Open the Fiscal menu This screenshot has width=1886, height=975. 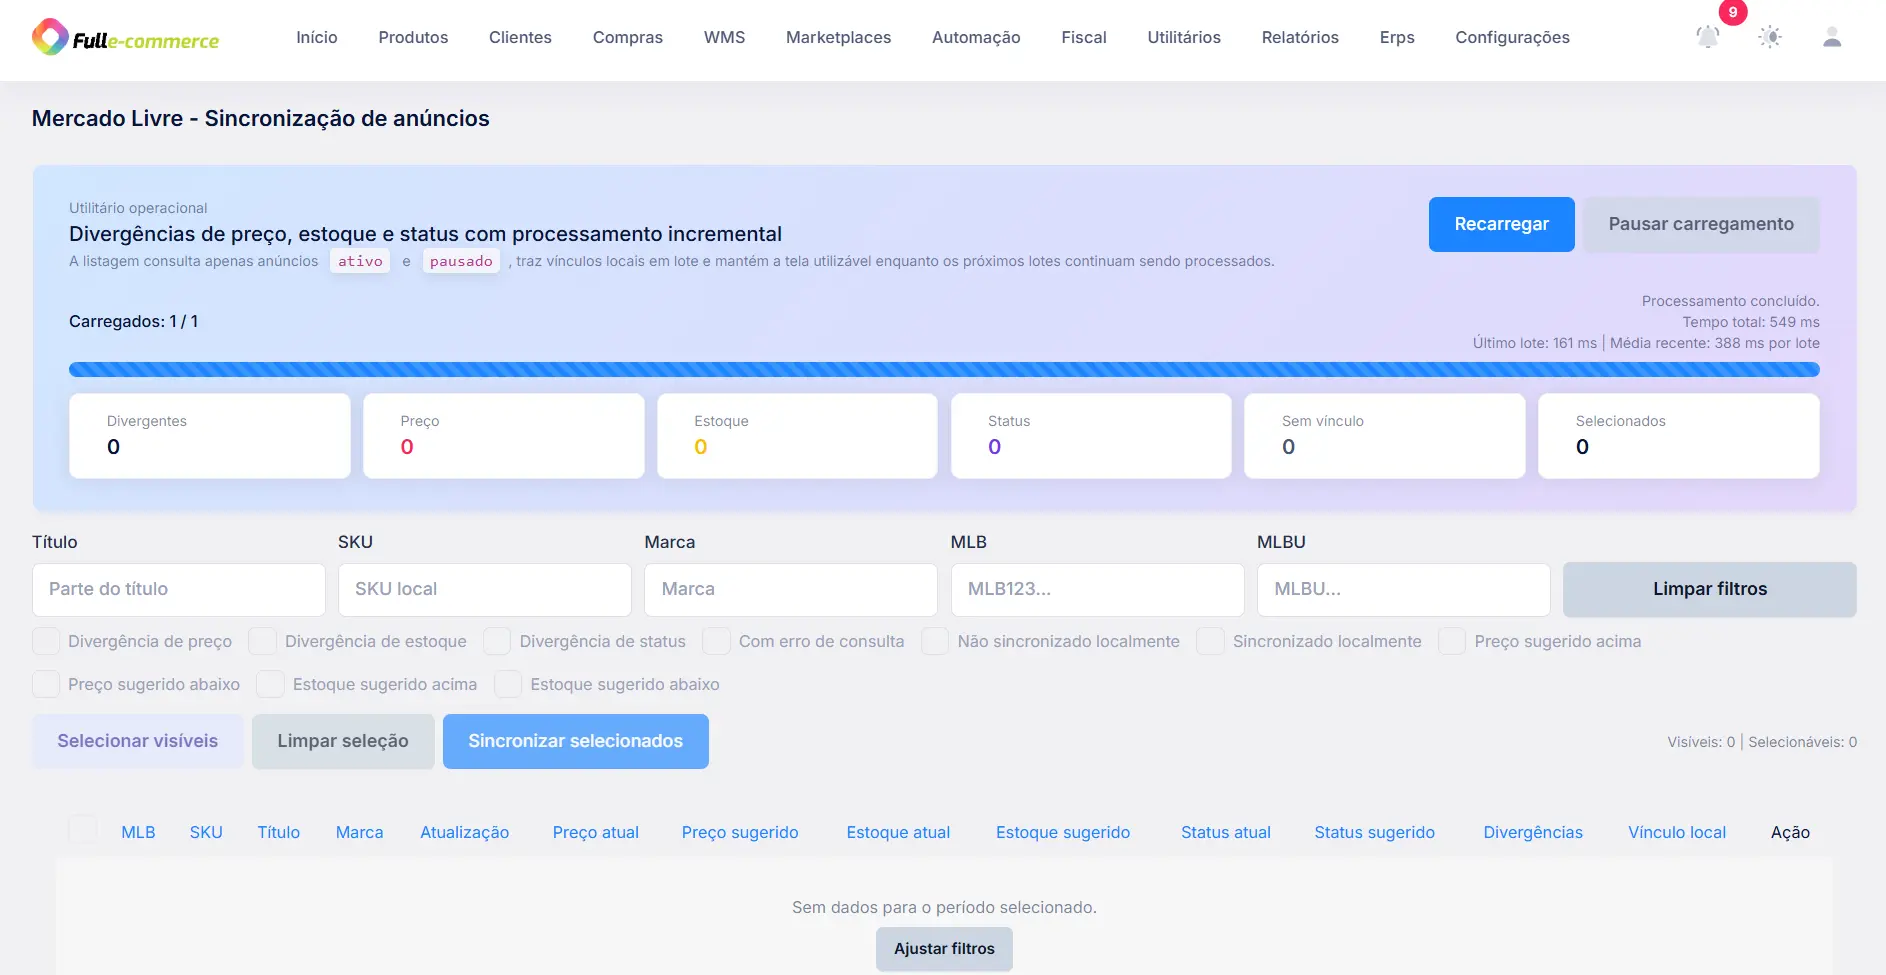(x=1084, y=38)
